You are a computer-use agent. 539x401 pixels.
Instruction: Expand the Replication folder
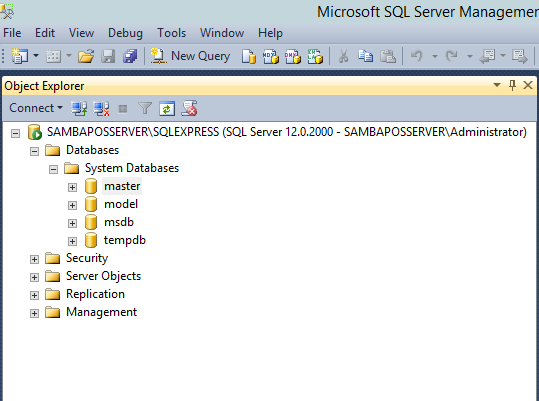pyautogui.click(x=34, y=296)
